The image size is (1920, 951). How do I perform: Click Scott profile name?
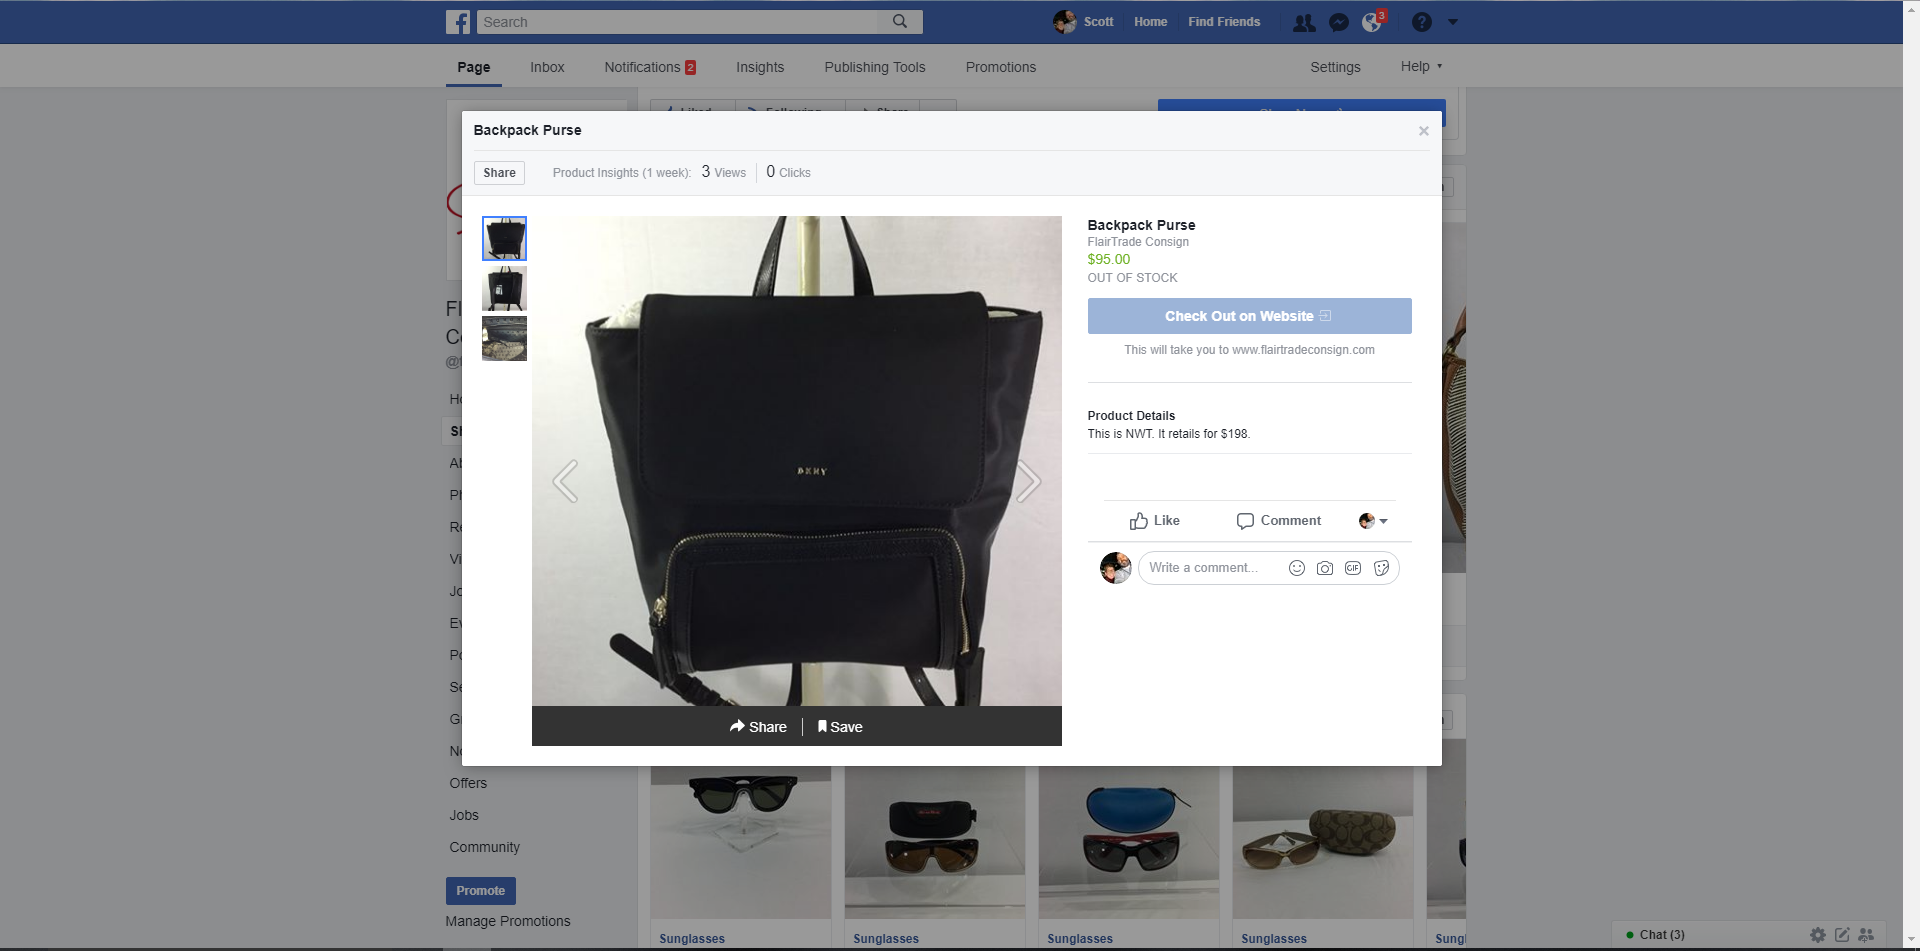tap(1098, 22)
